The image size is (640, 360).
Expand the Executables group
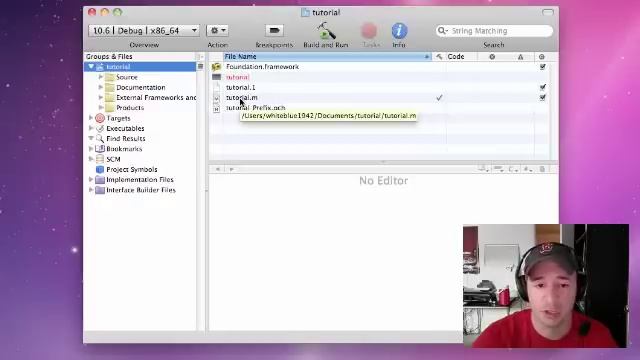click(91, 128)
